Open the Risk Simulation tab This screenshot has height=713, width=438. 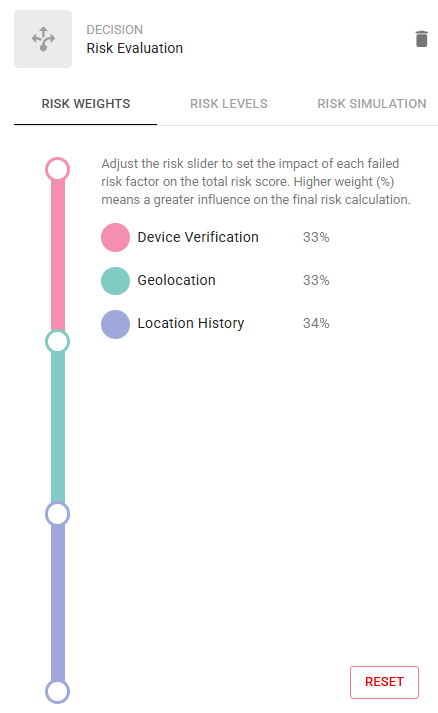coord(372,104)
